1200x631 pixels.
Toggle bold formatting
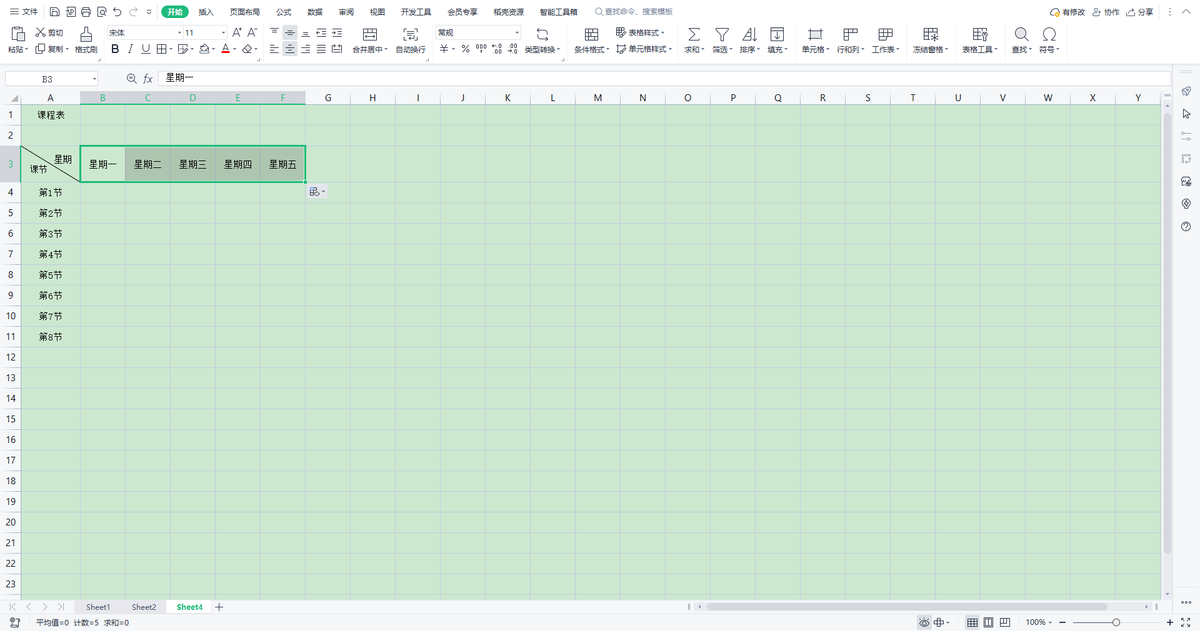(x=115, y=49)
